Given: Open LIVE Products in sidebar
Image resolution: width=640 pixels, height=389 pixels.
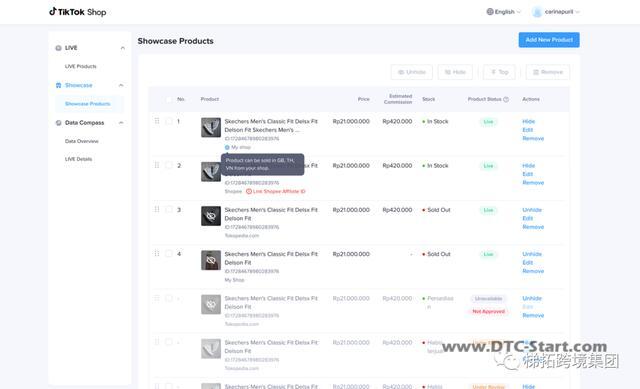Looking at the screenshot, I should pos(80,67).
